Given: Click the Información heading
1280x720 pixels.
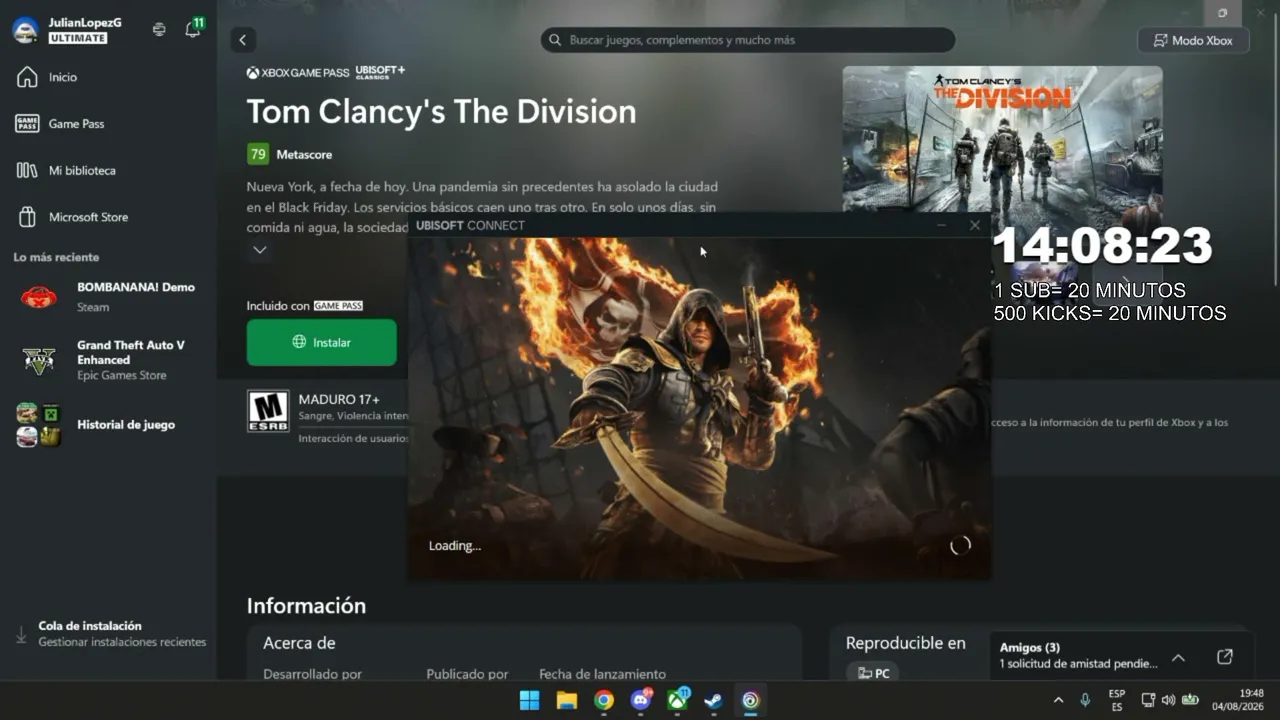Looking at the screenshot, I should click(x=306, y=606).
